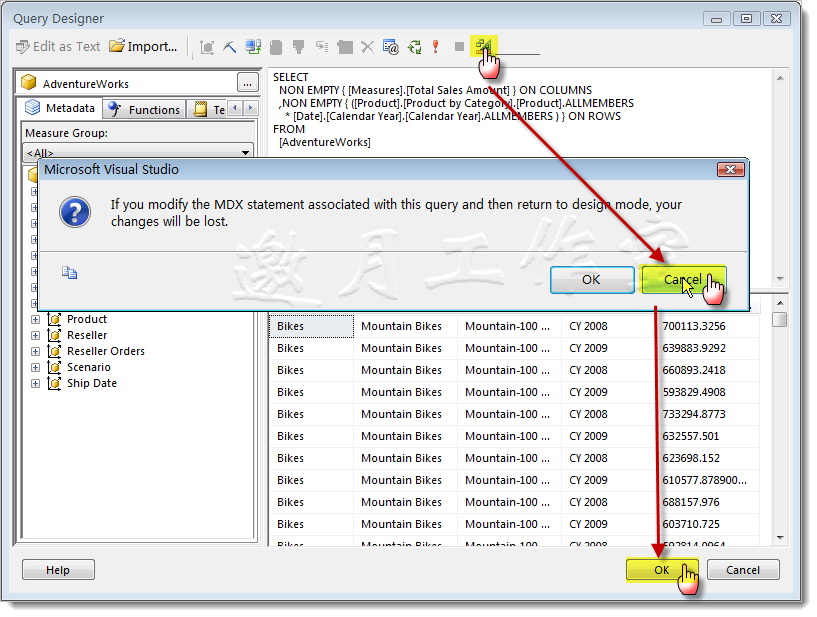Viewport: 817px width, 617px height.
Task: Open the Import query option
Action: coord(143,47)
